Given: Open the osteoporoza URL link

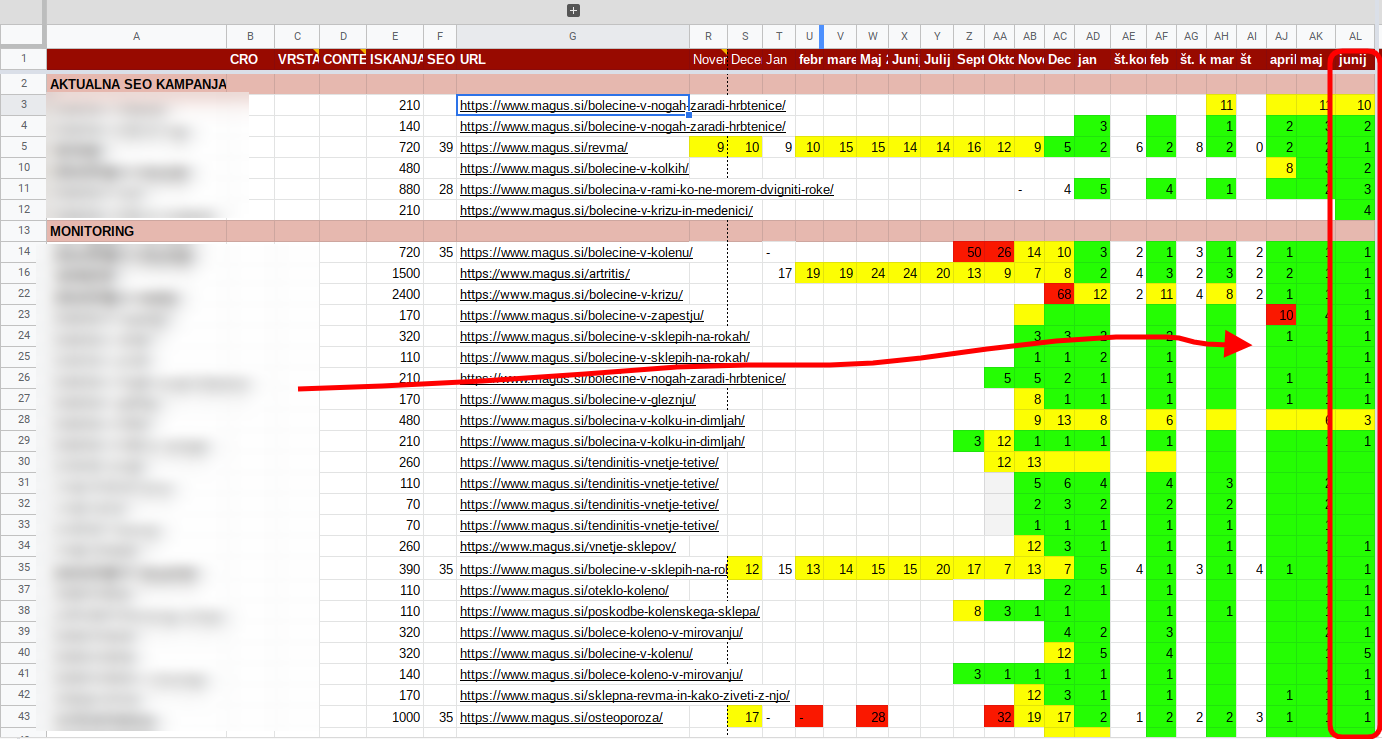Looking at the screenshot, I should pos(560,717).
